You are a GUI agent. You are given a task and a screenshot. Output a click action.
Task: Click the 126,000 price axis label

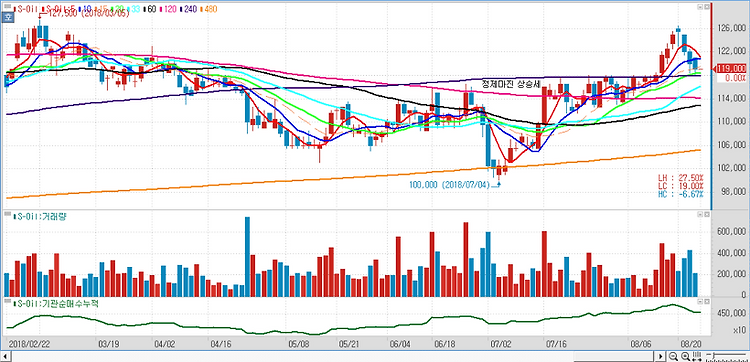pyautogui.click(x=731, y=28)
